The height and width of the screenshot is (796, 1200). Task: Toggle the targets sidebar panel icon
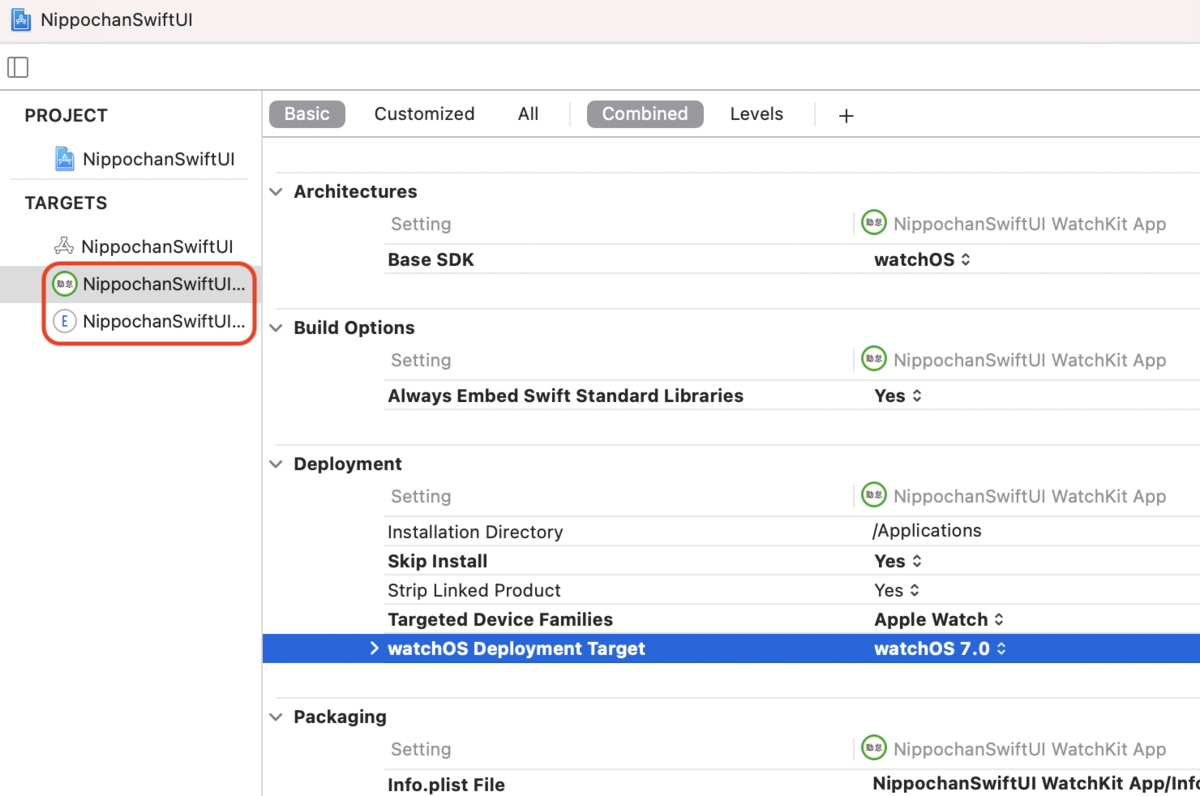click(x=18, y=67)
